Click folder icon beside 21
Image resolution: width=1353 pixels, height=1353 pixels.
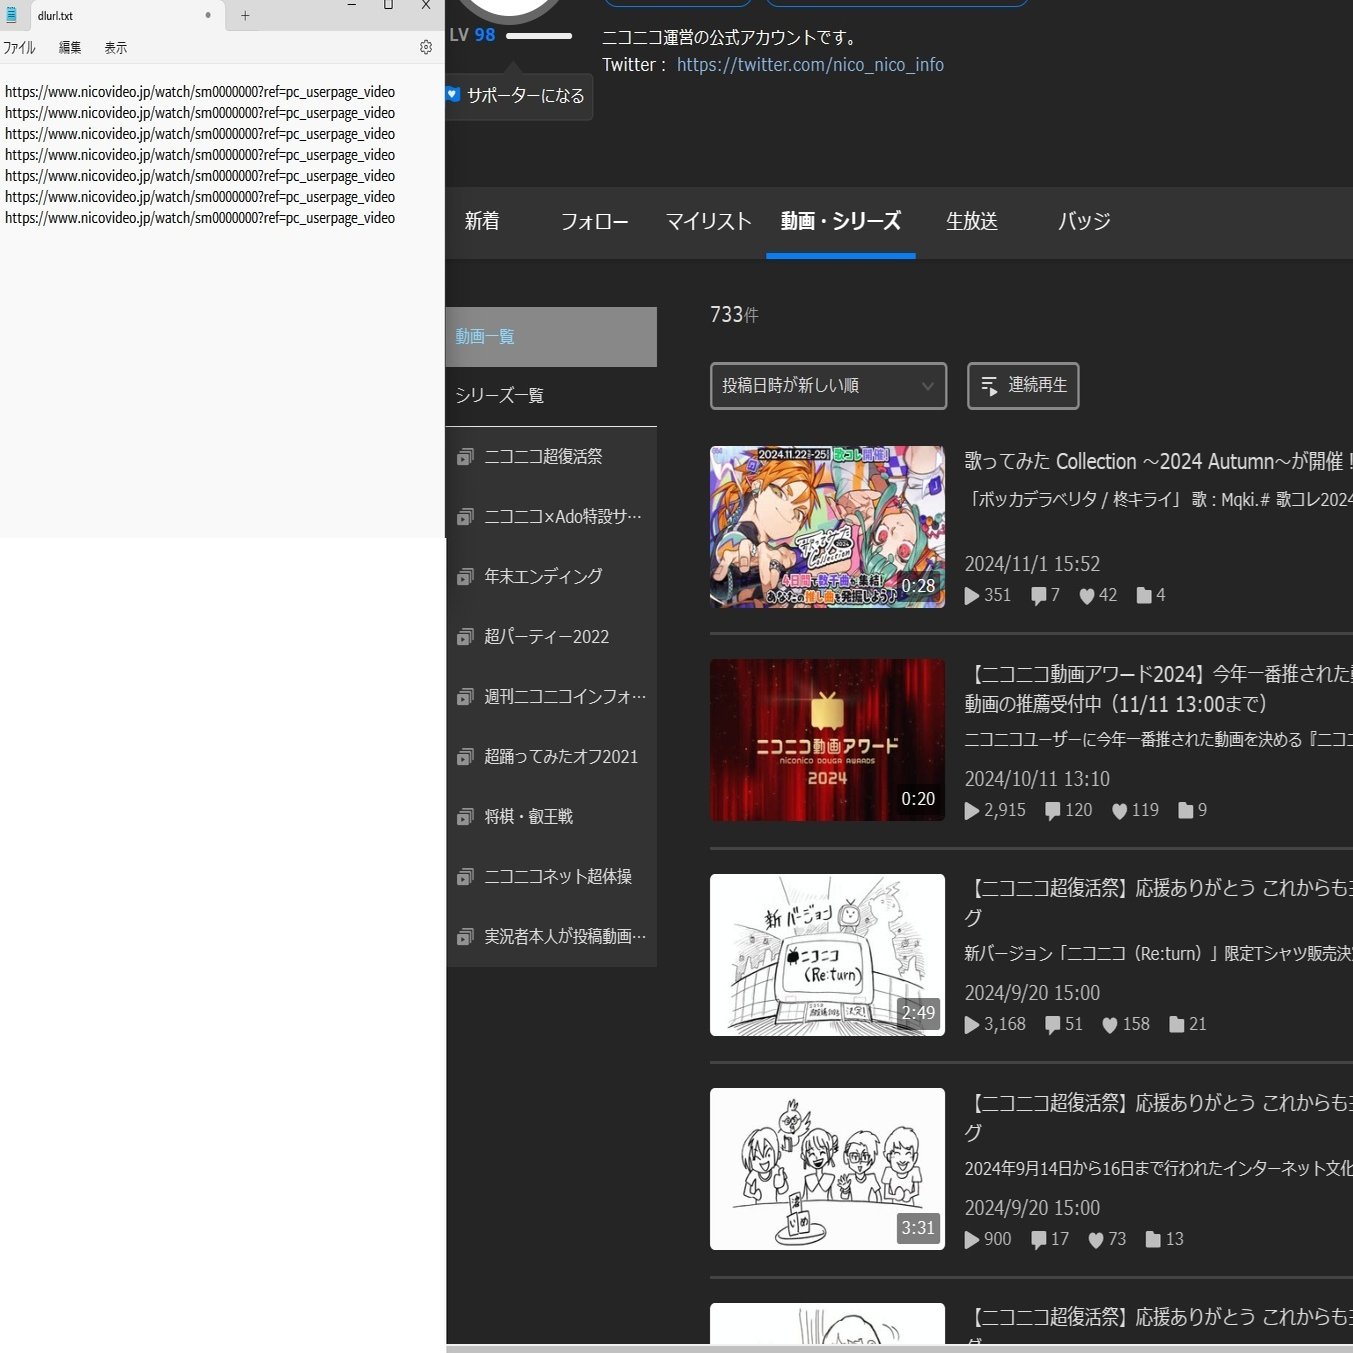1177,1024
